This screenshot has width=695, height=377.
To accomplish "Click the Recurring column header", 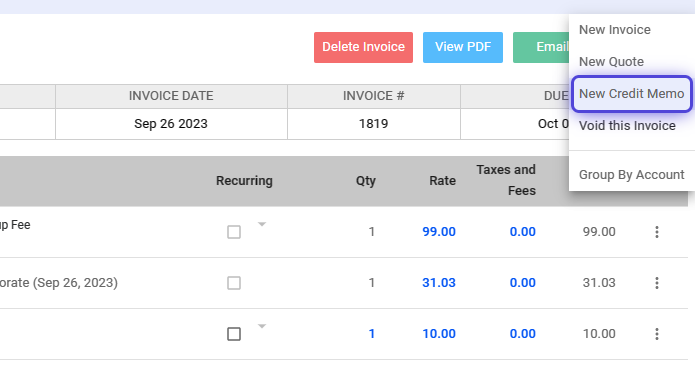I will (x=244, y=181).
